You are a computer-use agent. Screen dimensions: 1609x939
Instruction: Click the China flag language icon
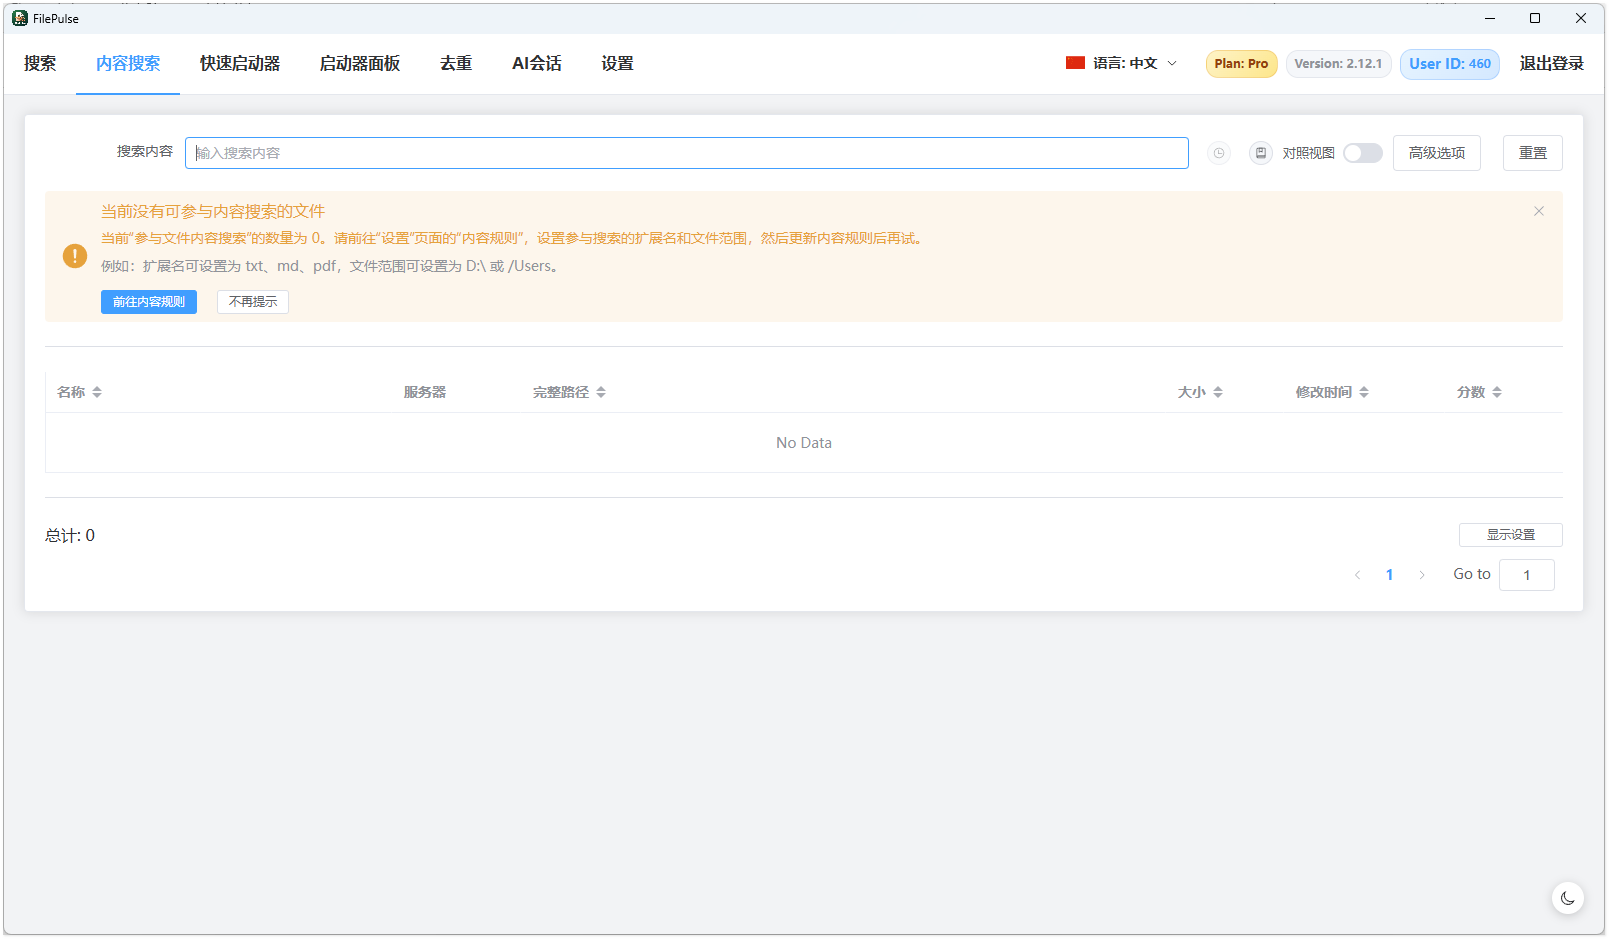pos(1075,63)
